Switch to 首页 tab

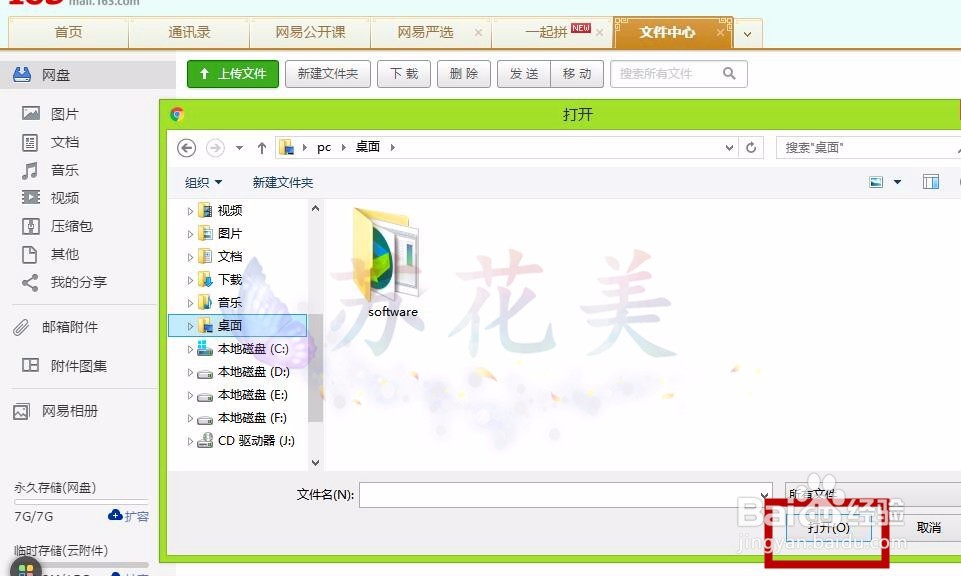(68, 32)
